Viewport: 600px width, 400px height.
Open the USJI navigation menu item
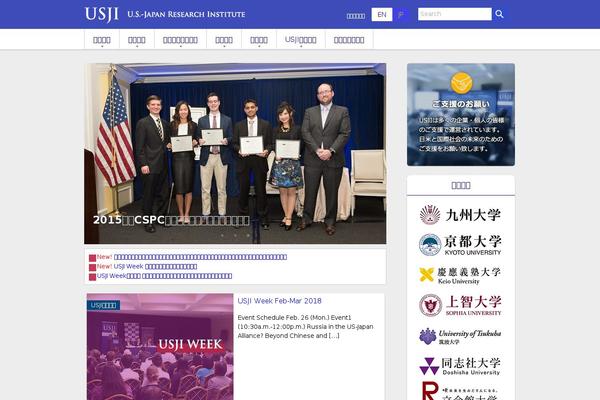point(301,40)
